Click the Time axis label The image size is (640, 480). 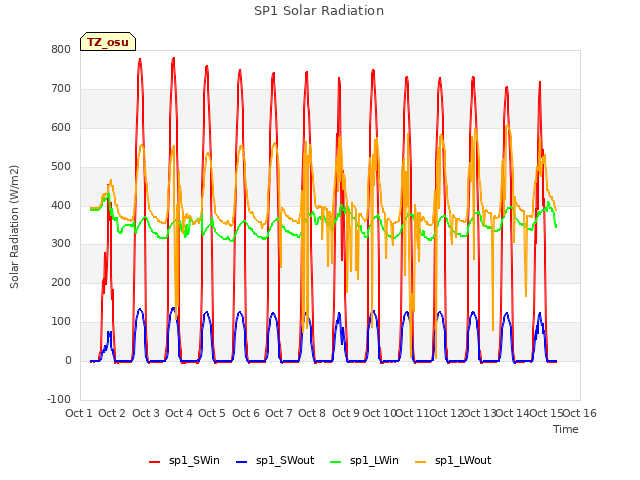(566, 429)
